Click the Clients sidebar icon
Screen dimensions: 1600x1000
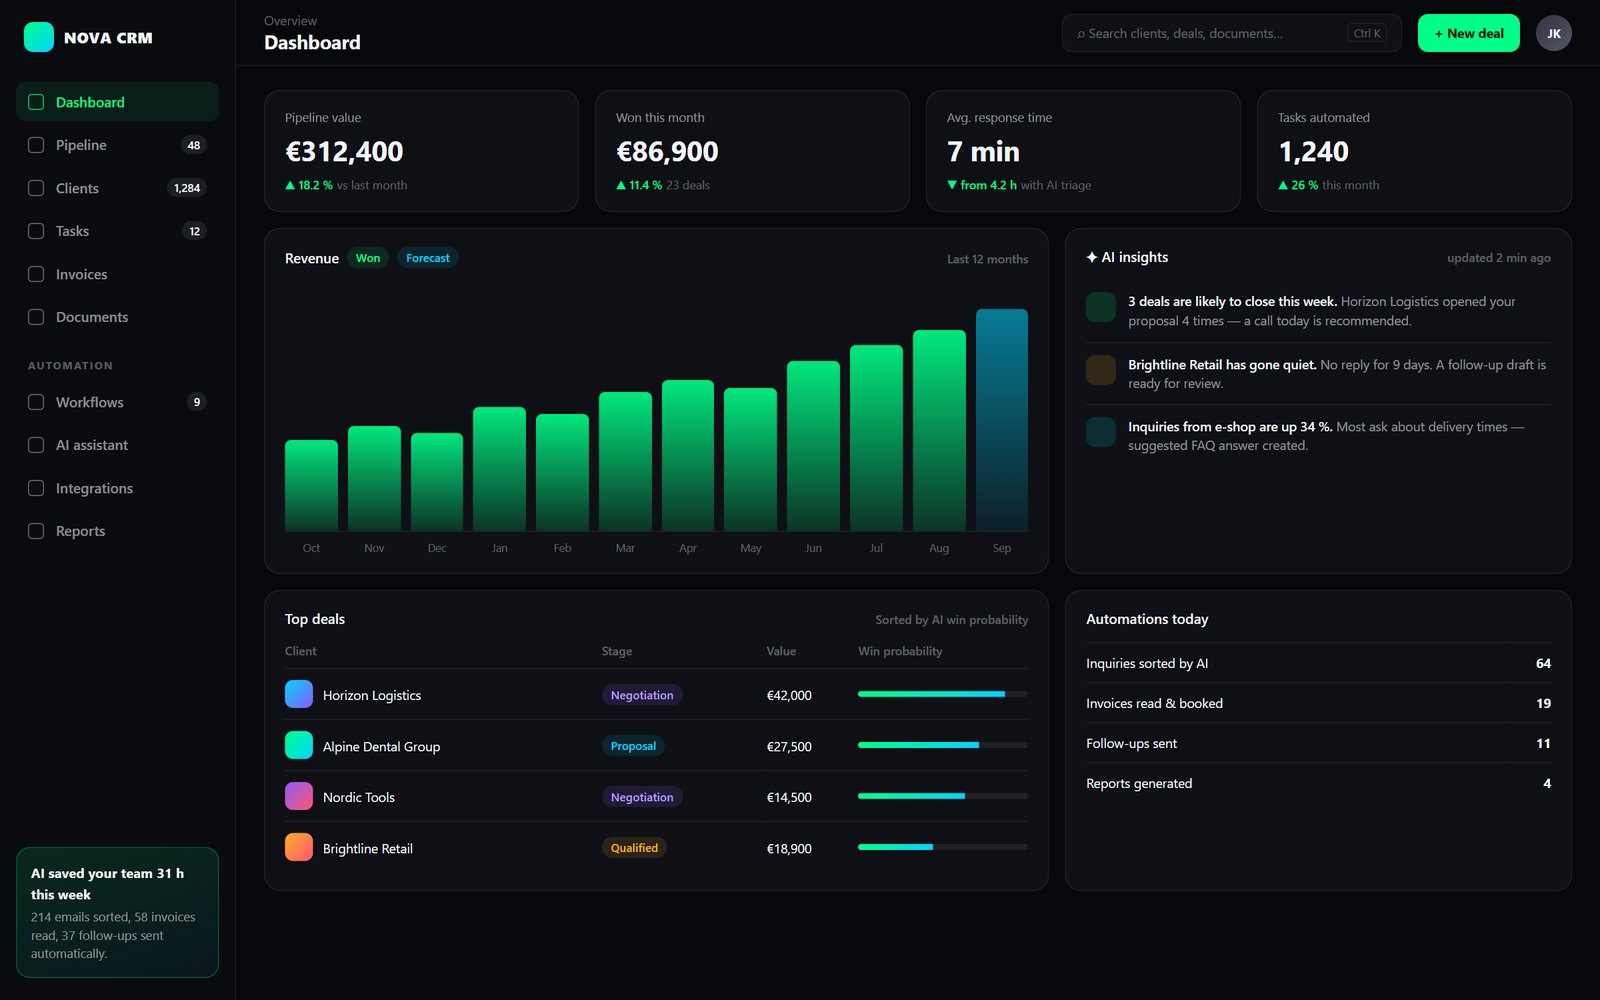point(36,188)
